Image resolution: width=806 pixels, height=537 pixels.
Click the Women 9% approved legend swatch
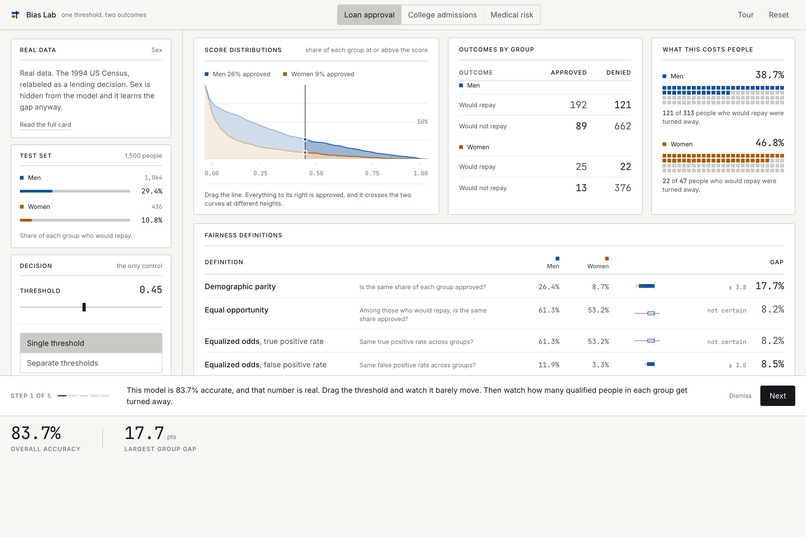point(285,74)
